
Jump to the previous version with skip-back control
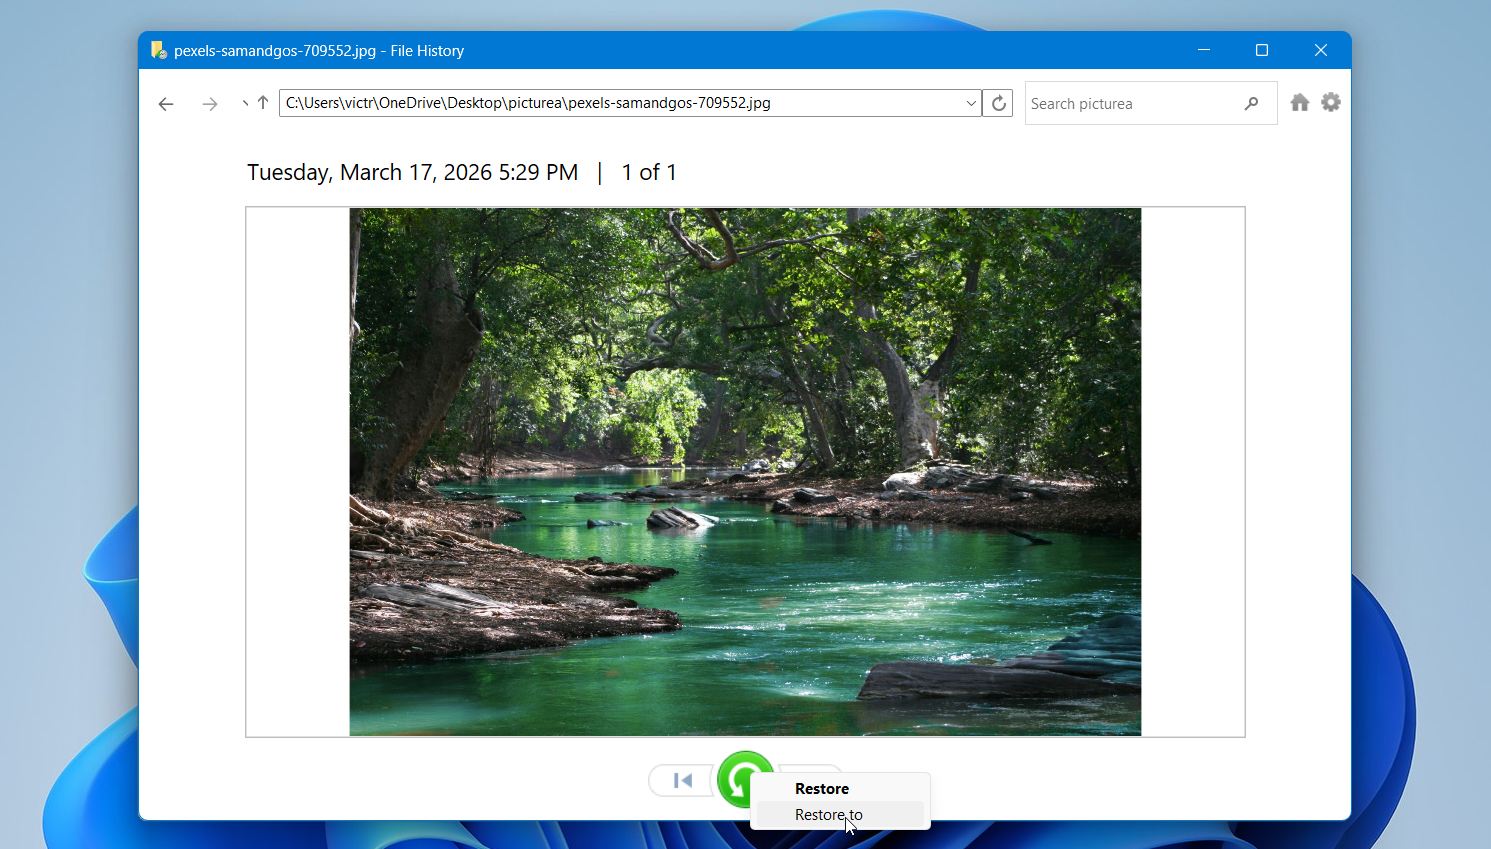[x=681, y=781]
